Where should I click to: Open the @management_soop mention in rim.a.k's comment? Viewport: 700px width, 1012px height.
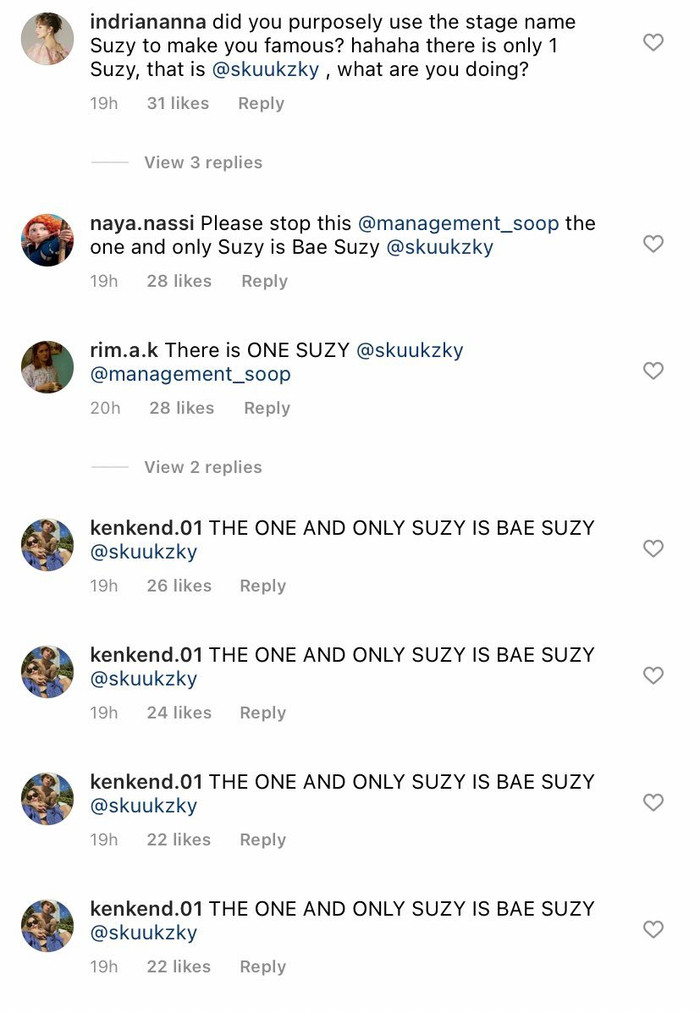coord(190,374)
